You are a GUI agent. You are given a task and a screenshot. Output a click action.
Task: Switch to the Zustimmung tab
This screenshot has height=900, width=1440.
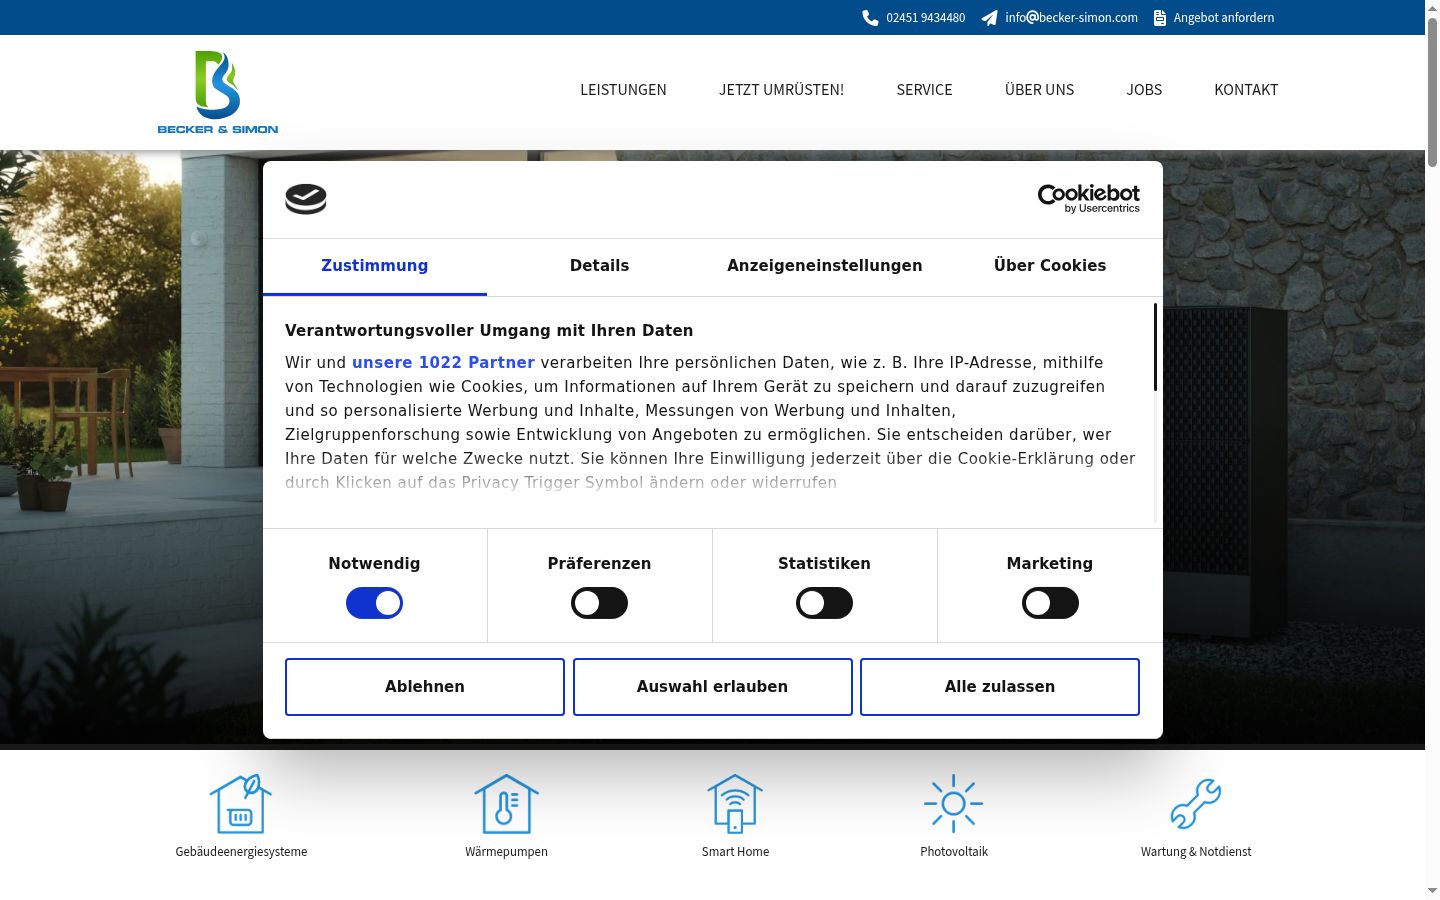tap(375, 266)
